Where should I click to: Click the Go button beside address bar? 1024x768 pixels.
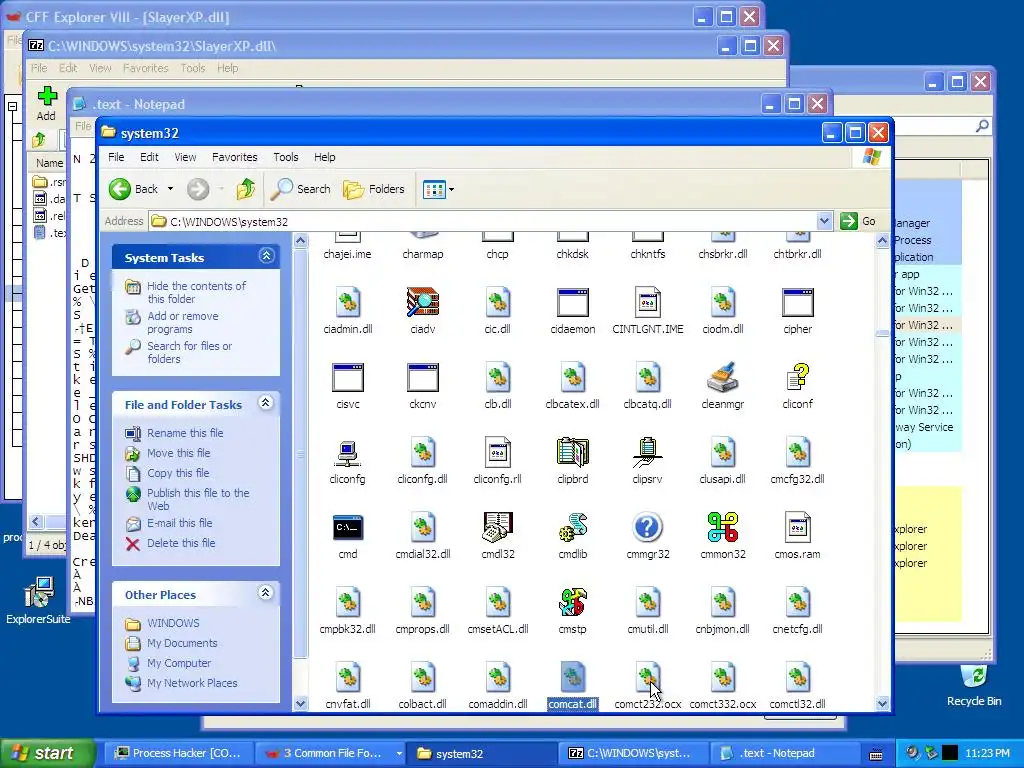(858, 221)
